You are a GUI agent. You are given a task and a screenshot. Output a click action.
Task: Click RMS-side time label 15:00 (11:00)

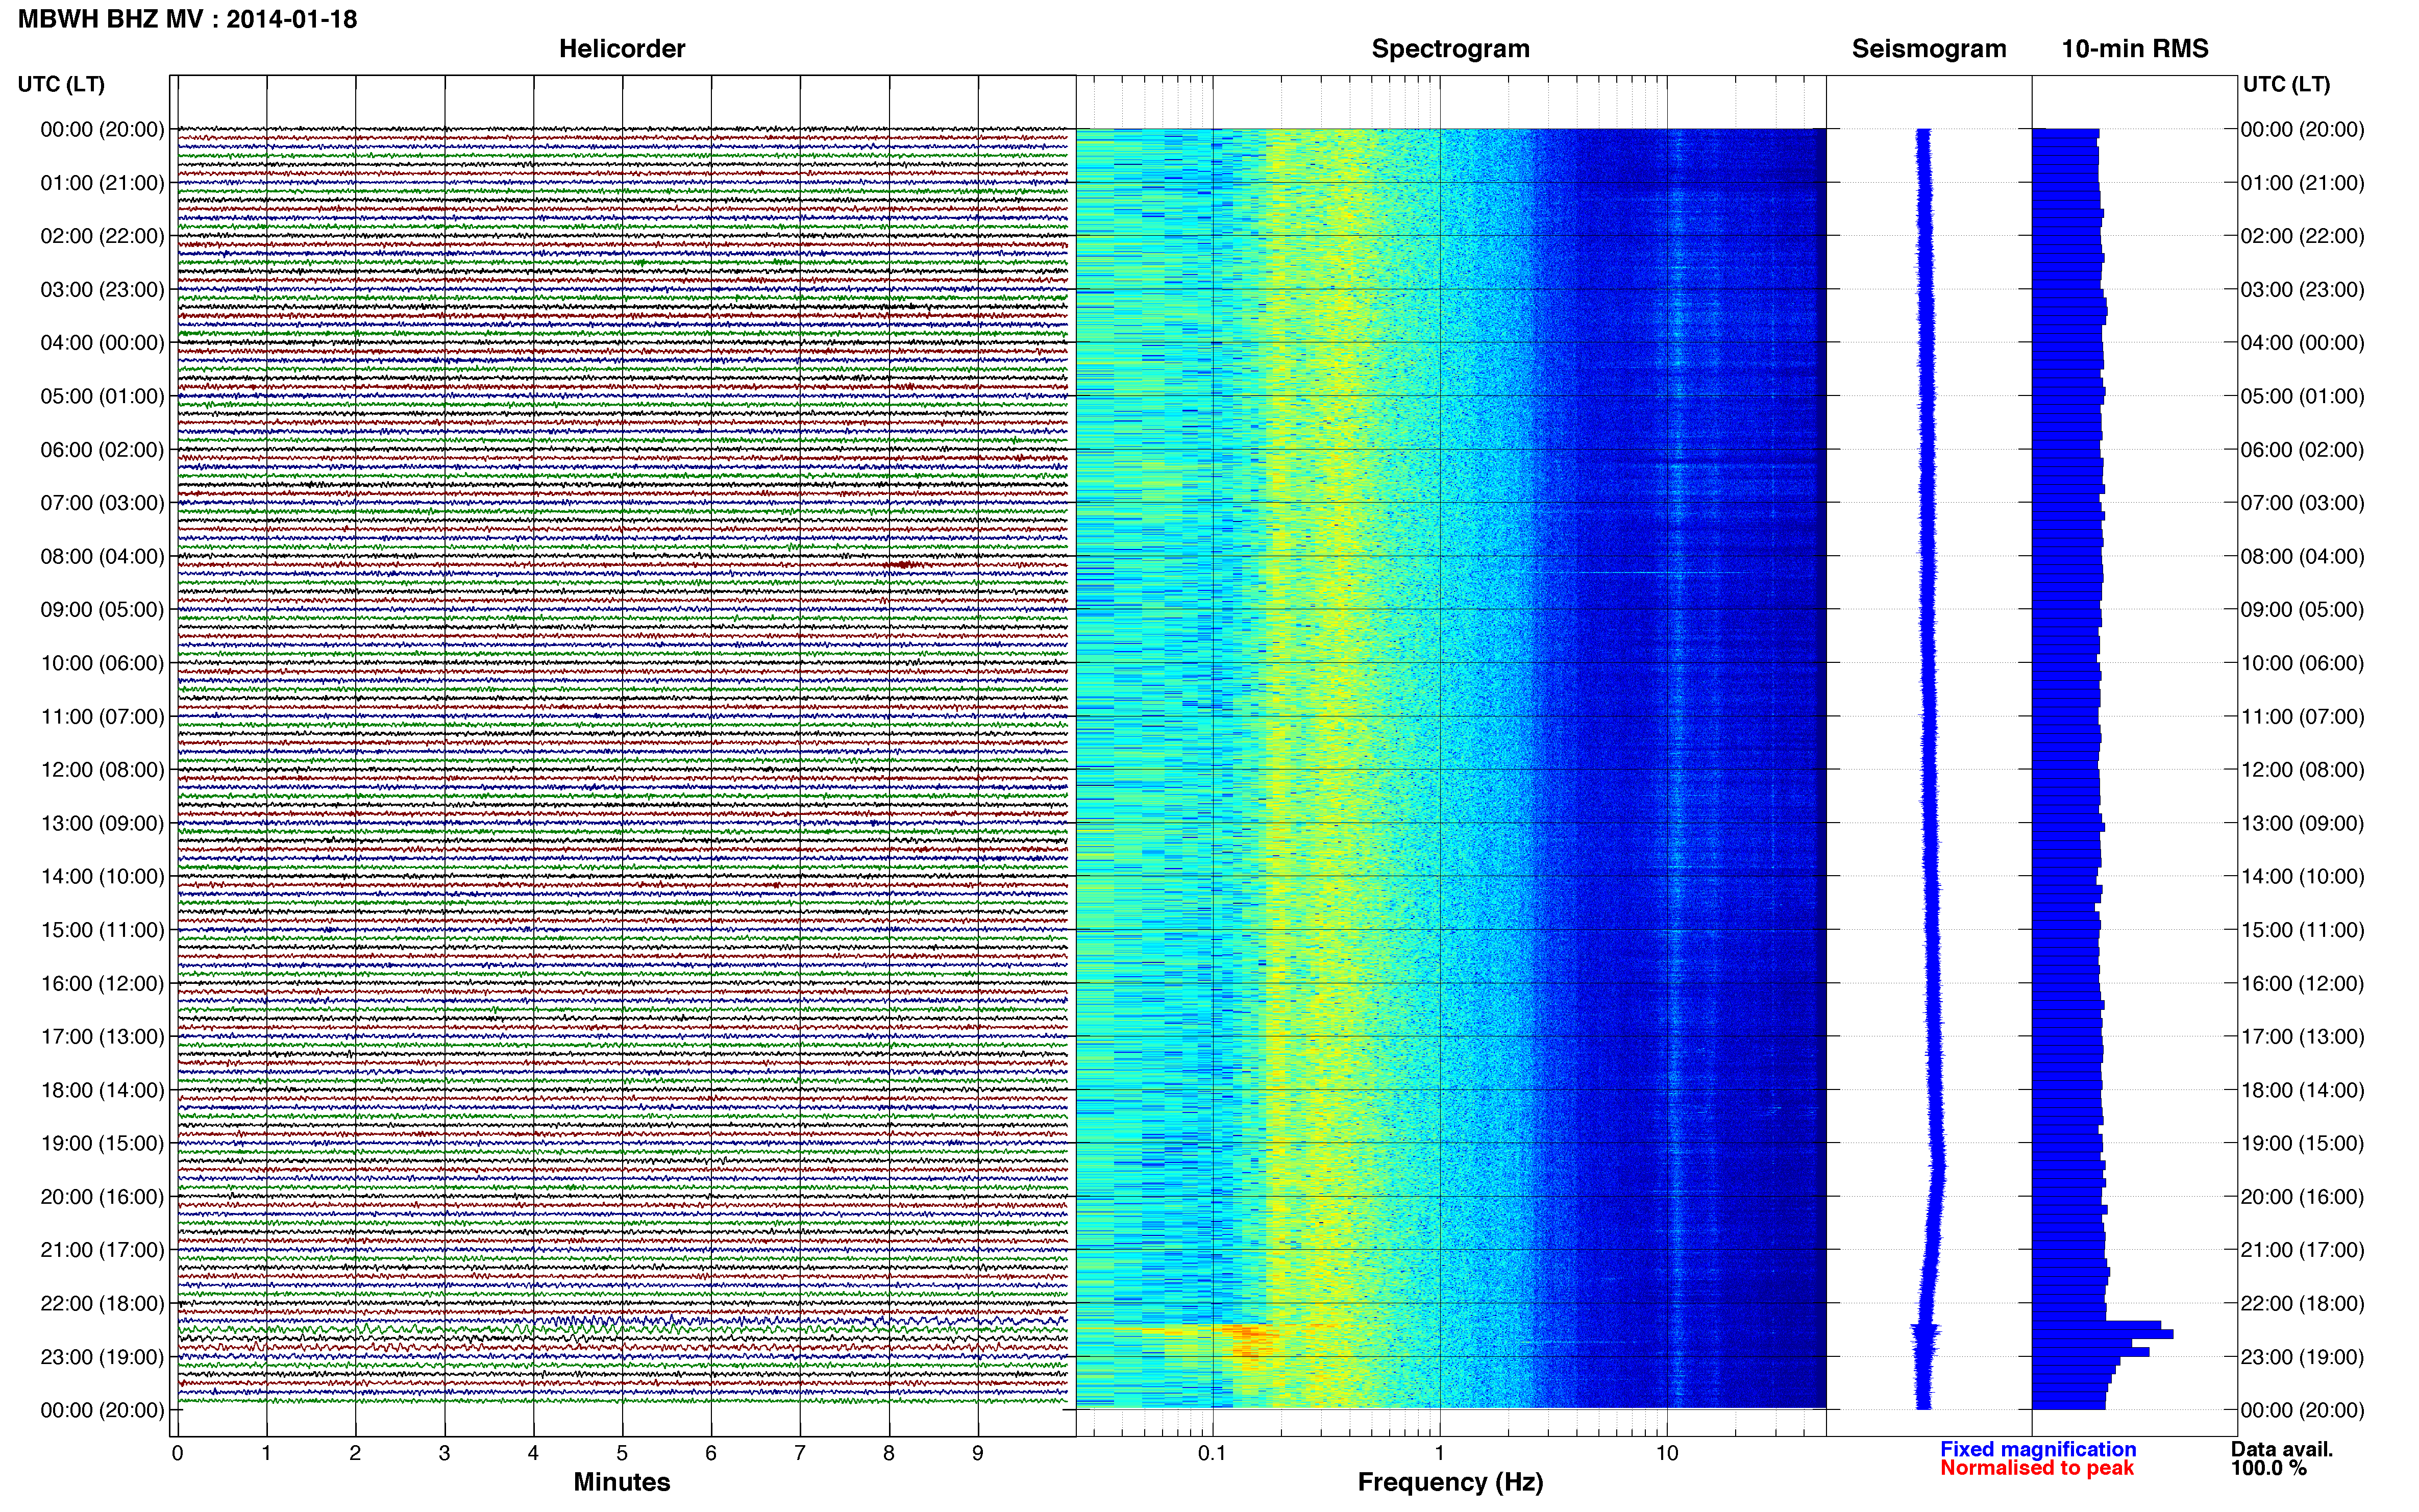(x=2302, y=930)
